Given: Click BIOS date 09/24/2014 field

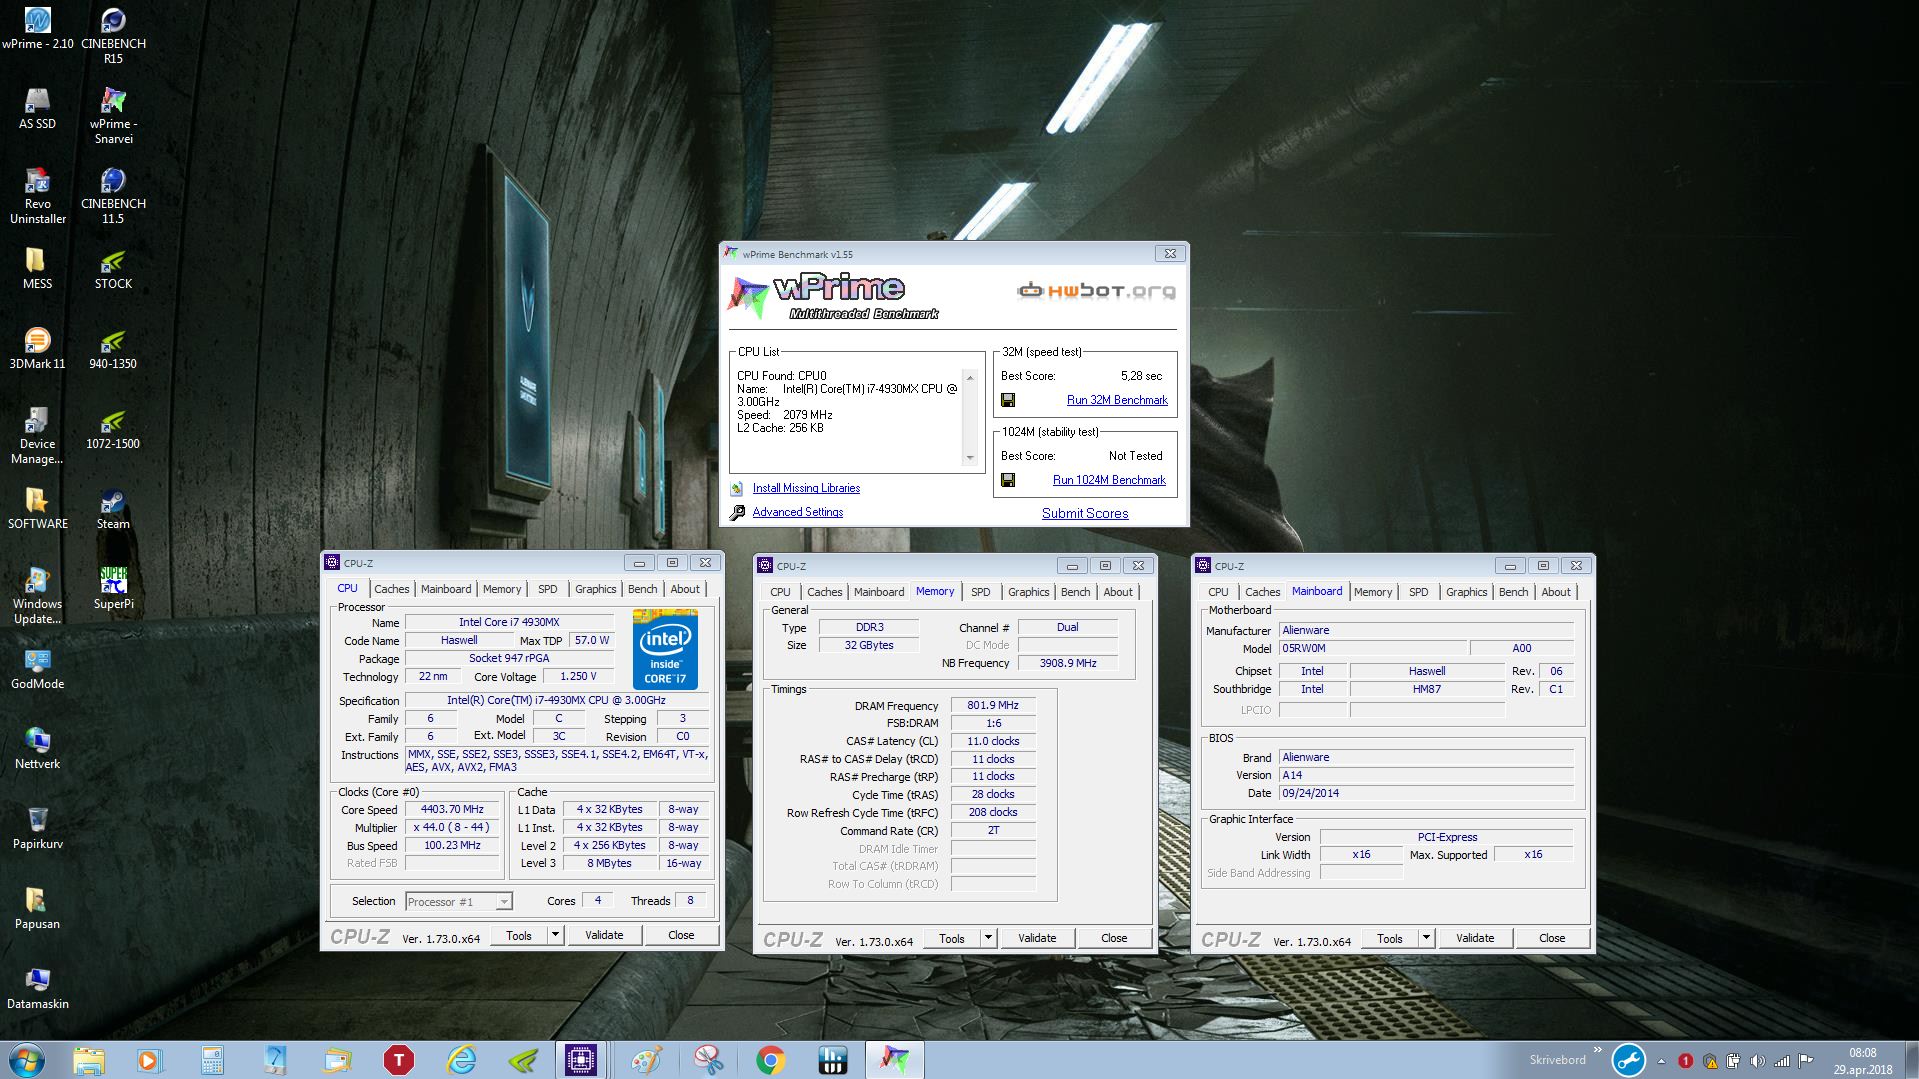Looking at the screenshot, I should (1426, 793).
